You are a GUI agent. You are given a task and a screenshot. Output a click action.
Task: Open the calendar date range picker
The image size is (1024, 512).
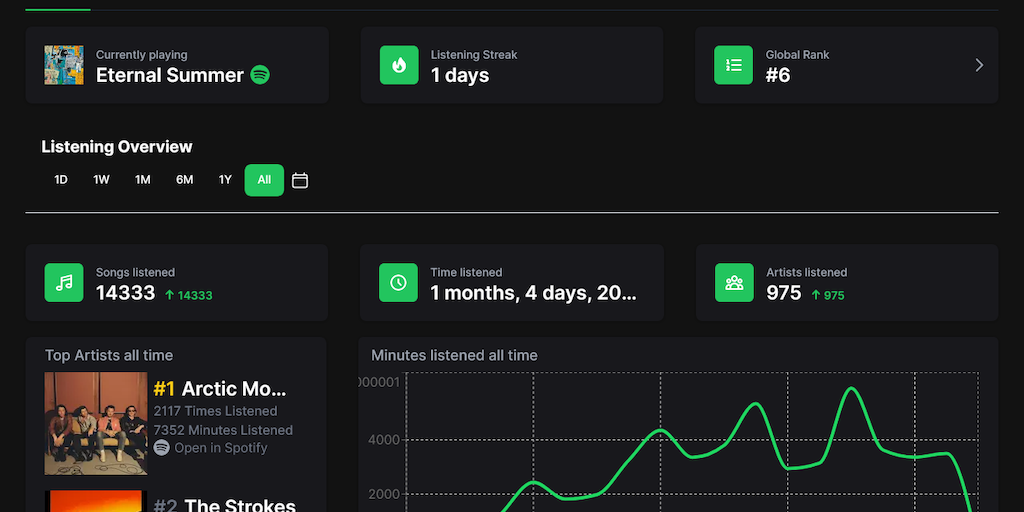300,180
